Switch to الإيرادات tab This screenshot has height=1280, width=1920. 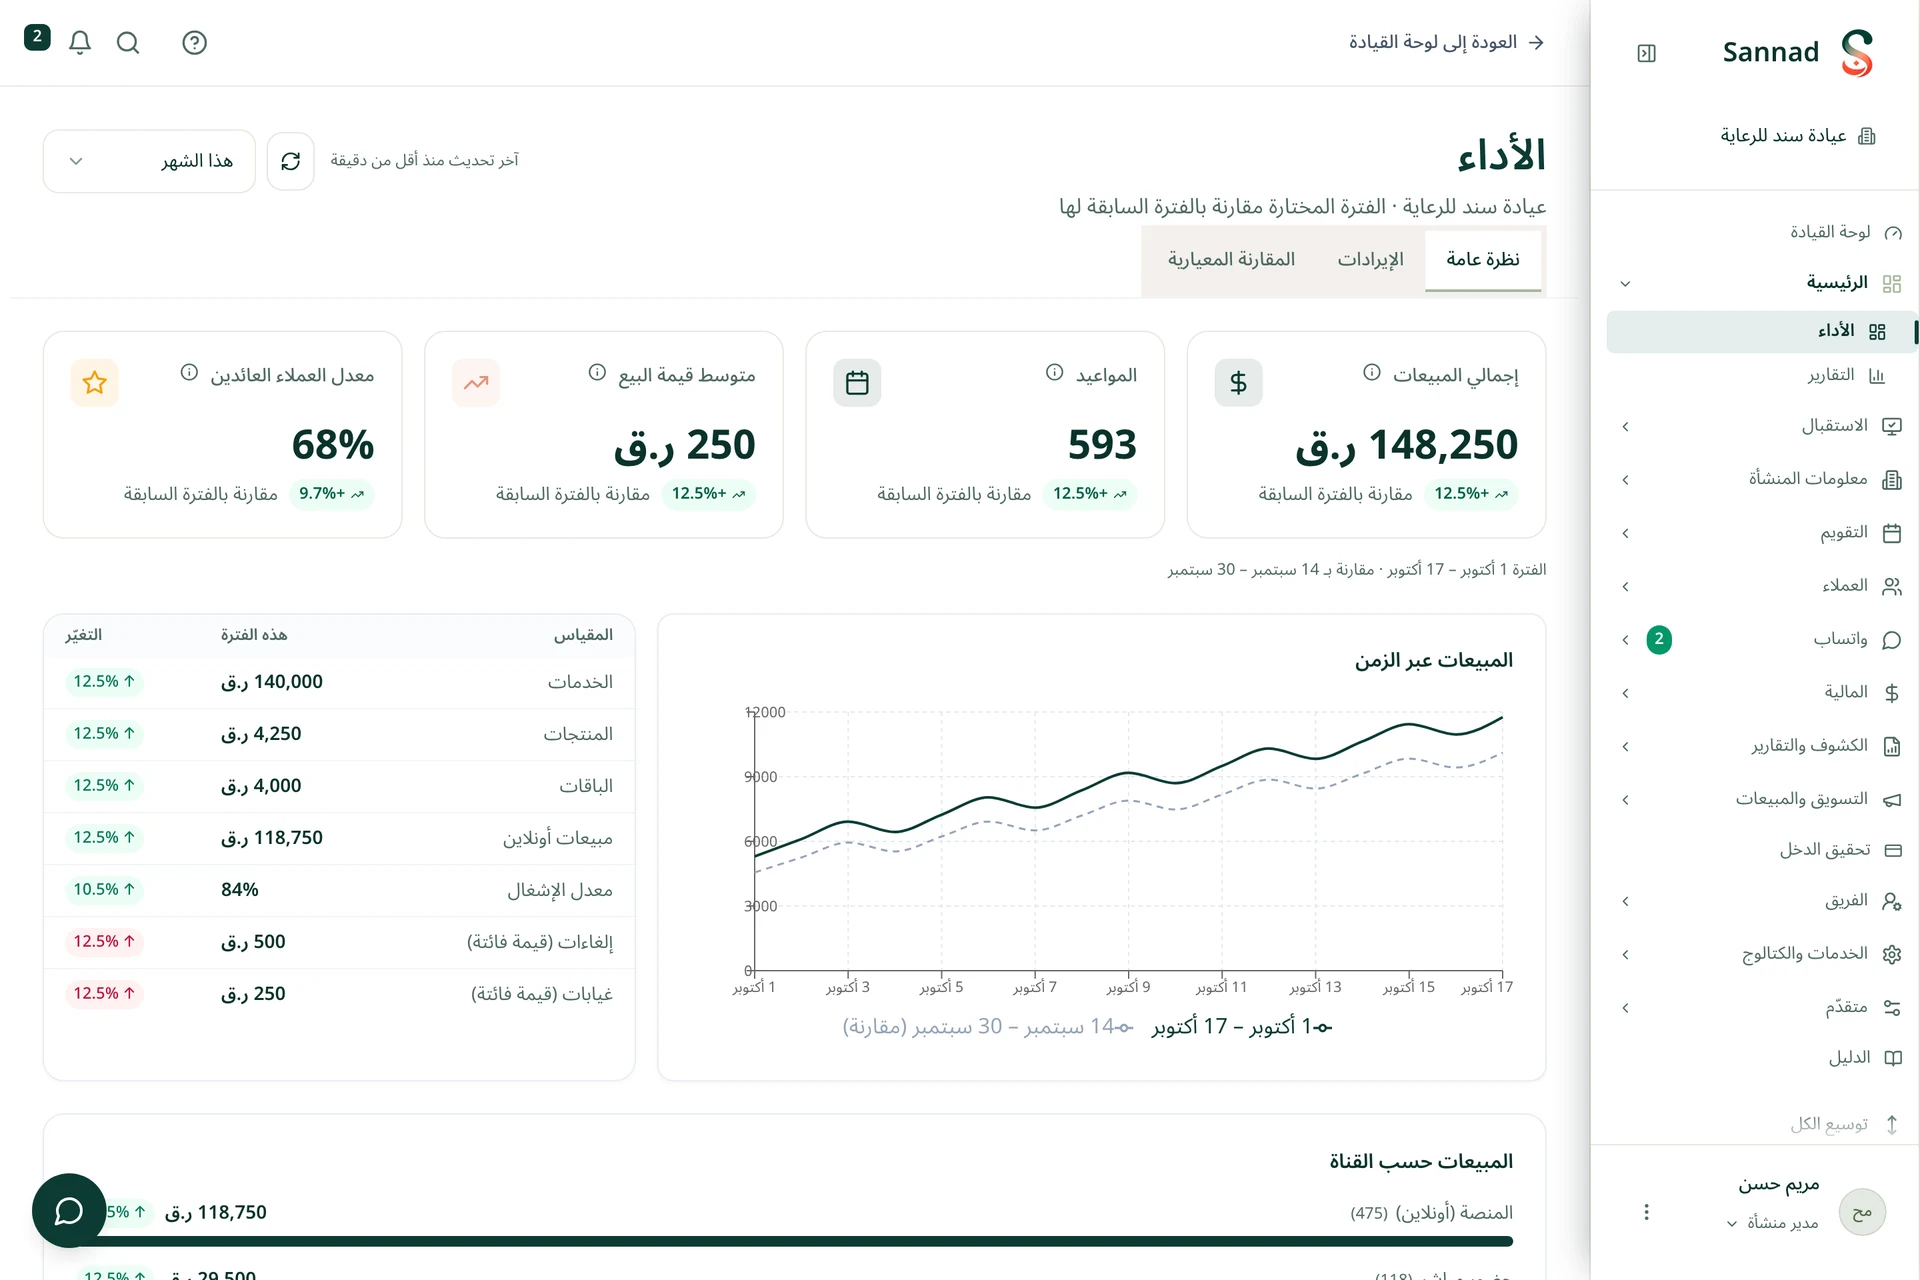pos(1370,259)
